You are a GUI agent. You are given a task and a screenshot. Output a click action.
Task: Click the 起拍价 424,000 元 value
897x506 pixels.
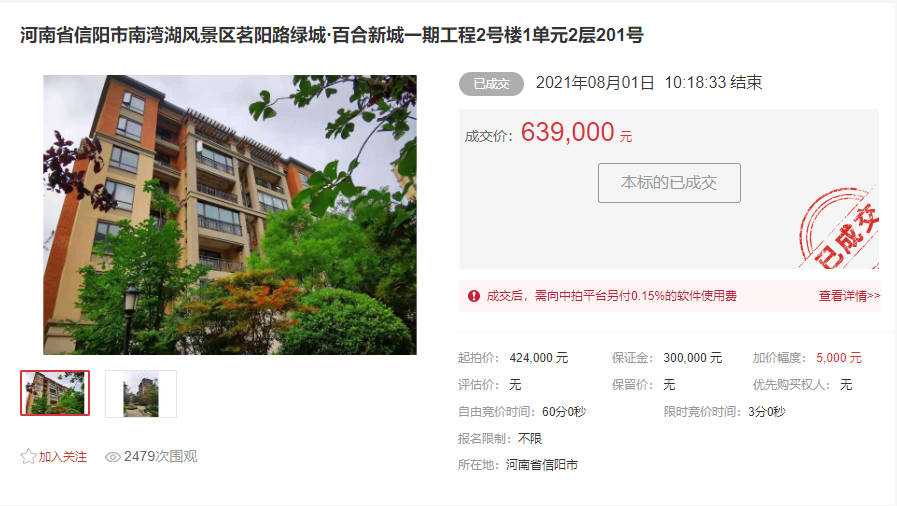pos(538,358)
